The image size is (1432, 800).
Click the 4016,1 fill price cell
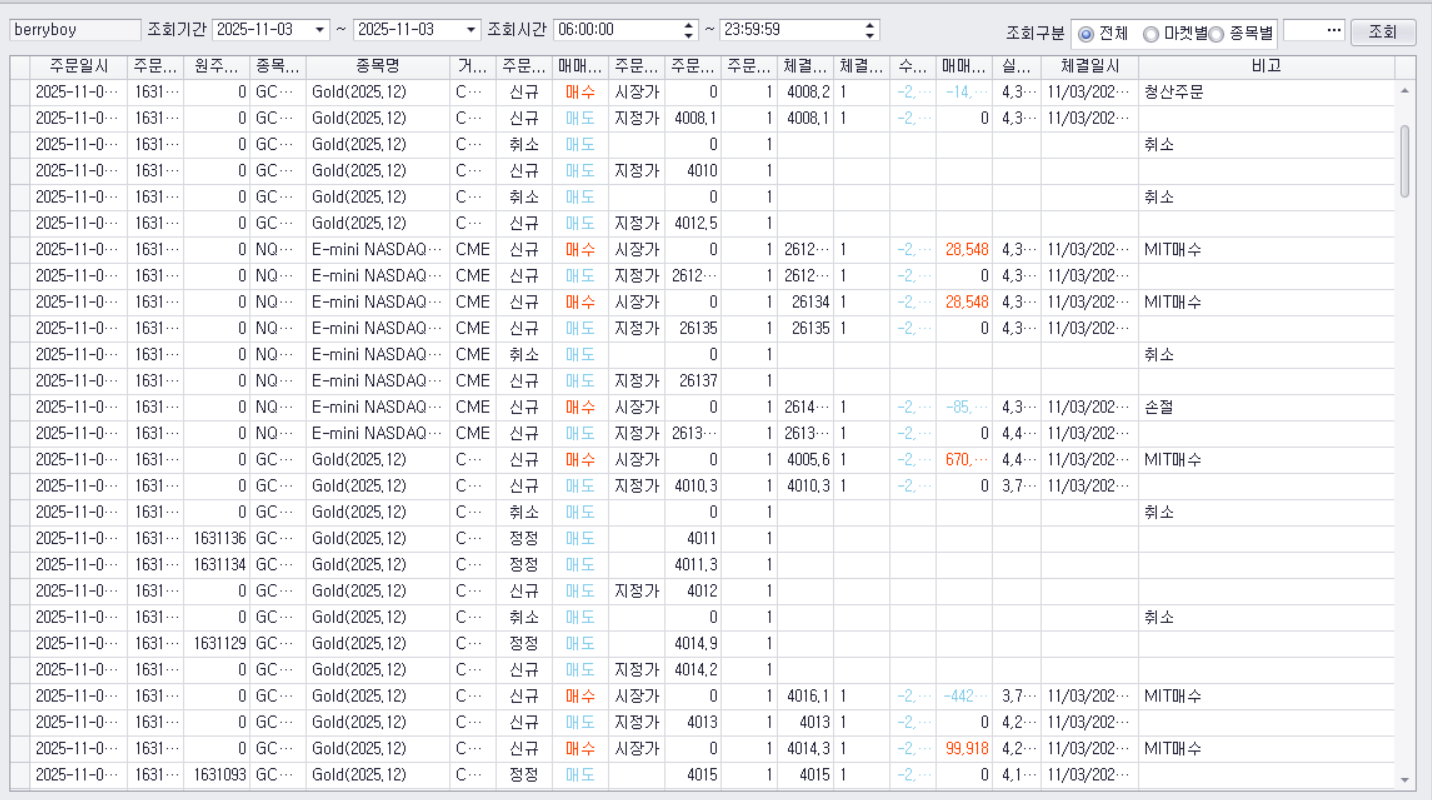[808, 696]
